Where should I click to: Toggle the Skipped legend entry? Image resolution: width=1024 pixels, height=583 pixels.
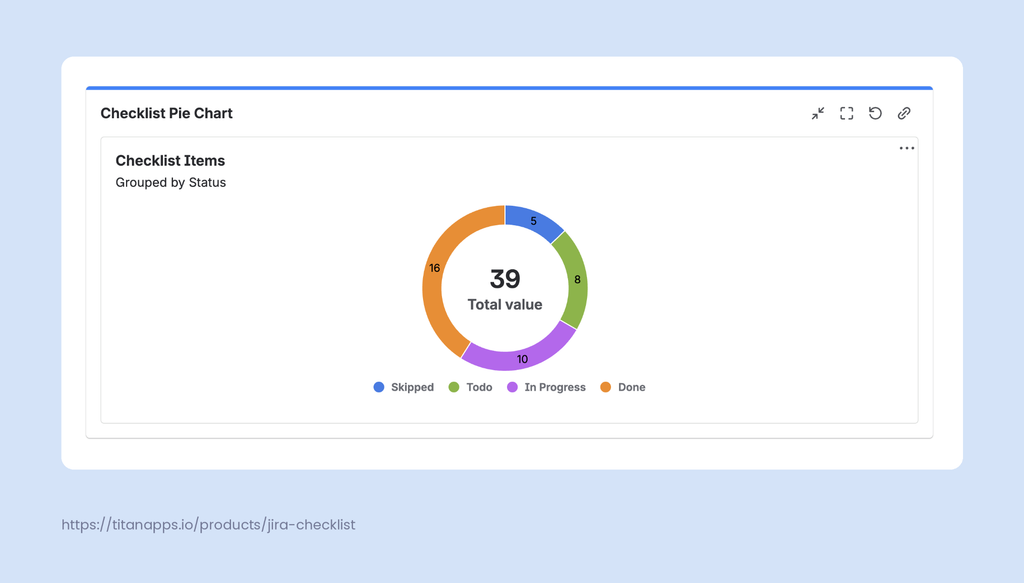(404, 387)
